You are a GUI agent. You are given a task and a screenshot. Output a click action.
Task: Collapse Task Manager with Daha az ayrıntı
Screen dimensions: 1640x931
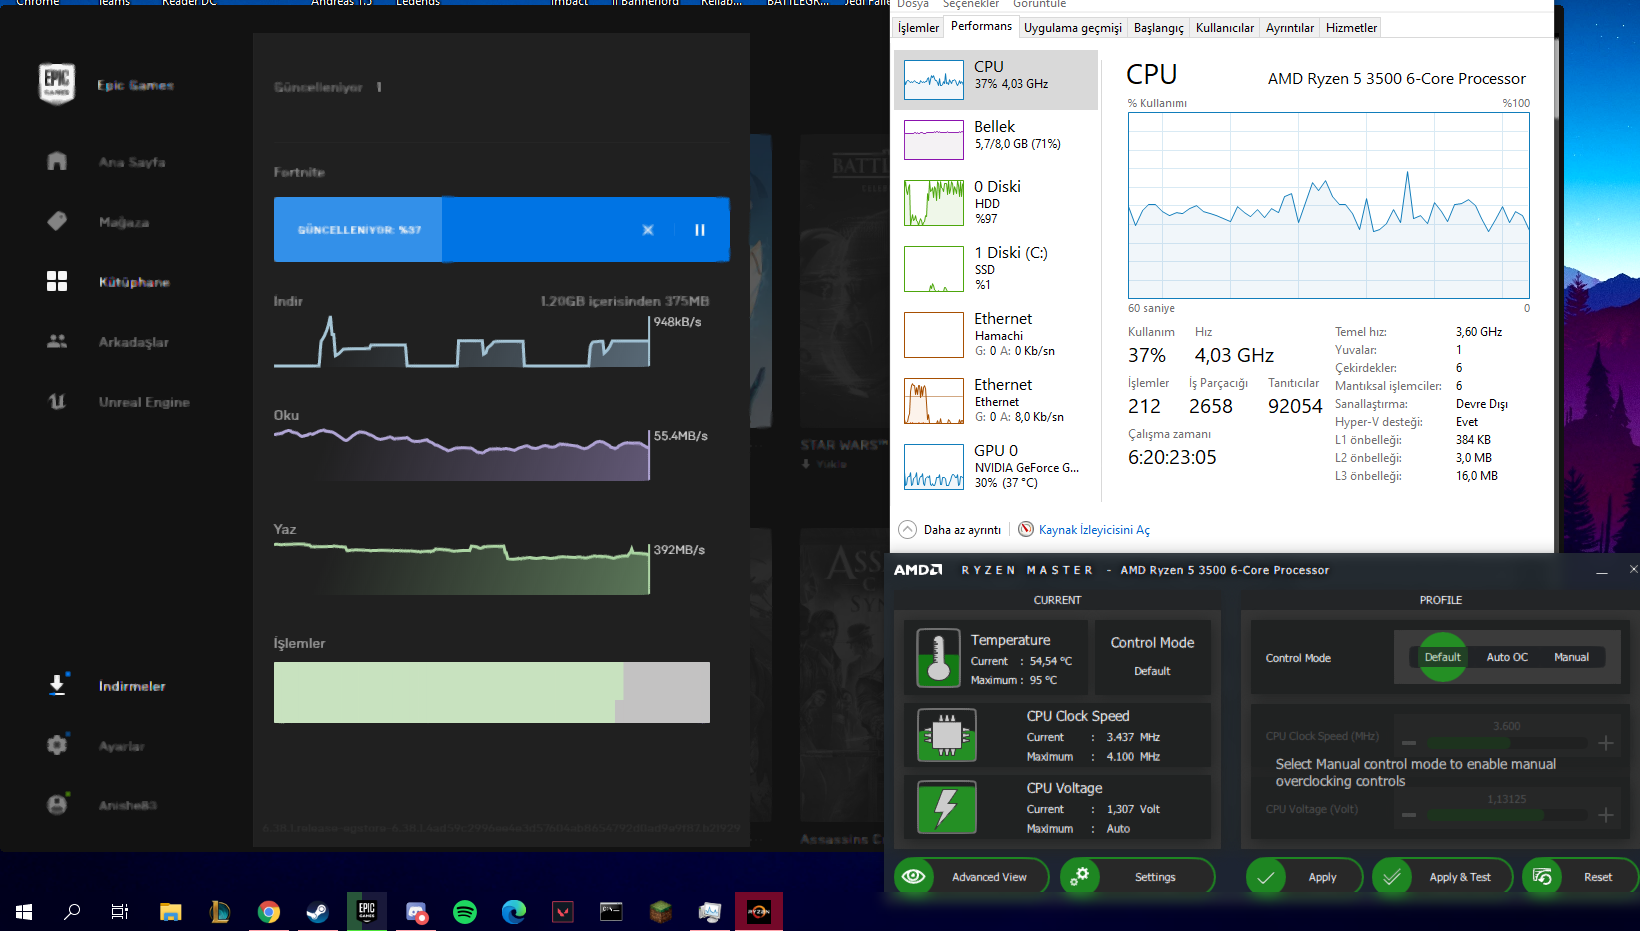click(950, 529)
